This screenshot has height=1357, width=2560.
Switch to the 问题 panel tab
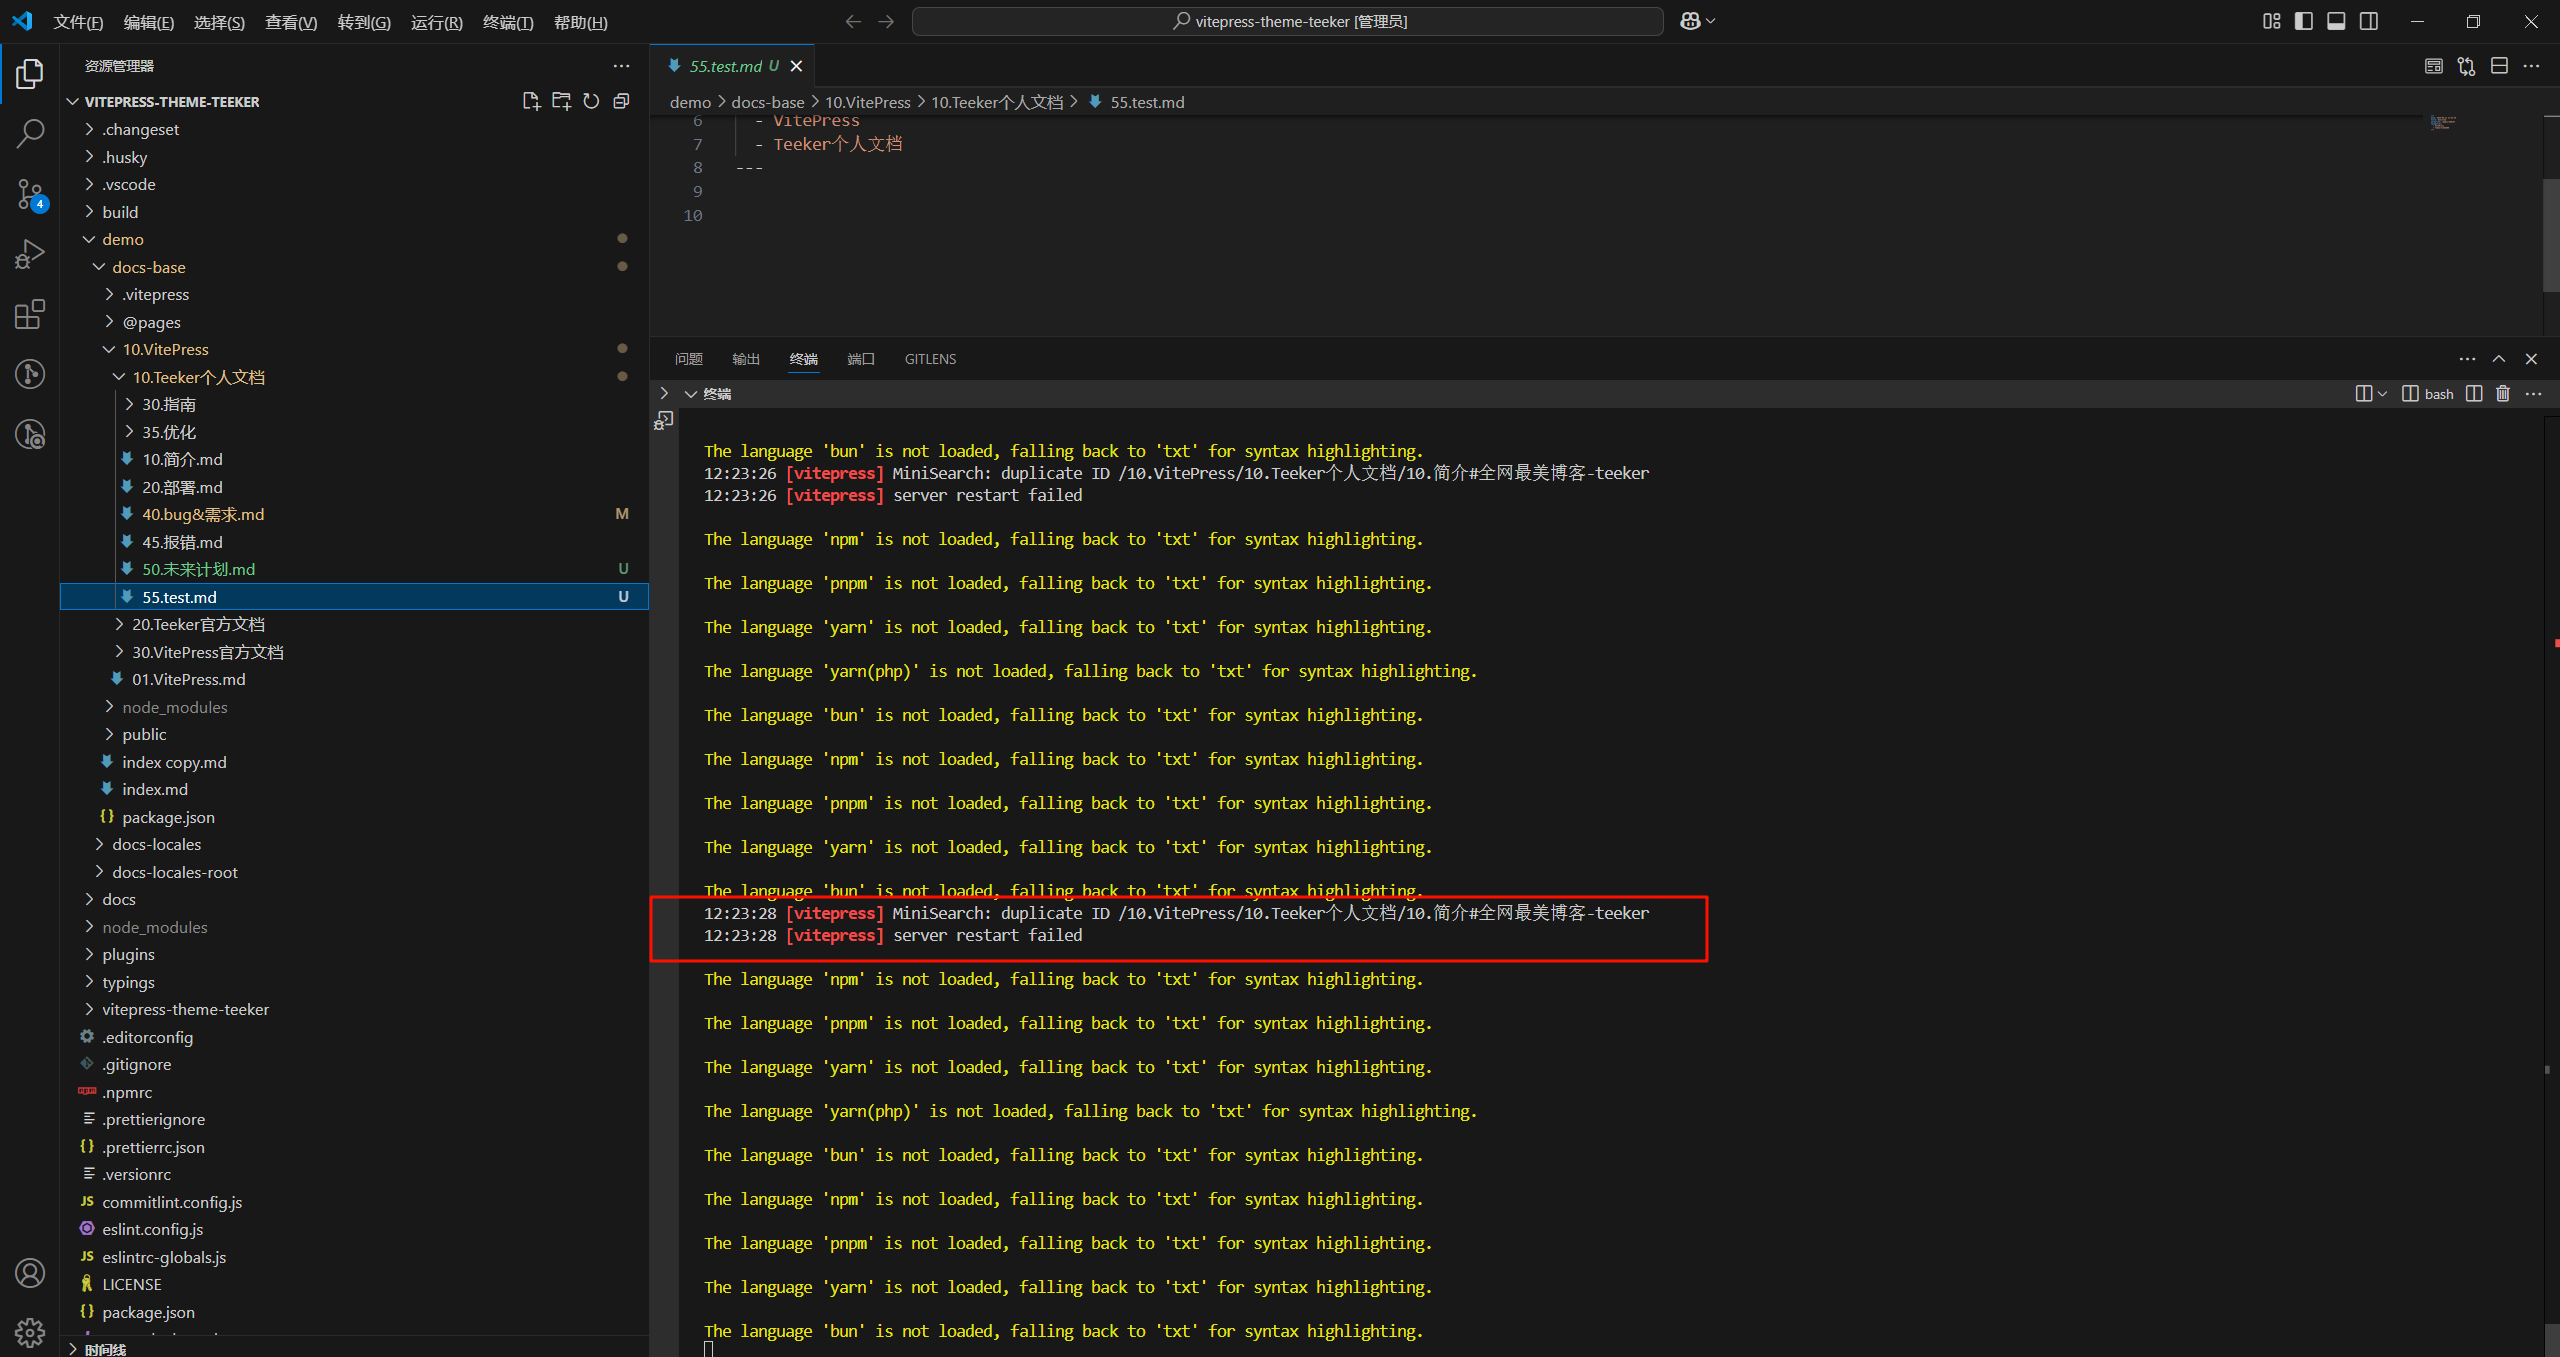pyautogui.click(x=688, y=359)
